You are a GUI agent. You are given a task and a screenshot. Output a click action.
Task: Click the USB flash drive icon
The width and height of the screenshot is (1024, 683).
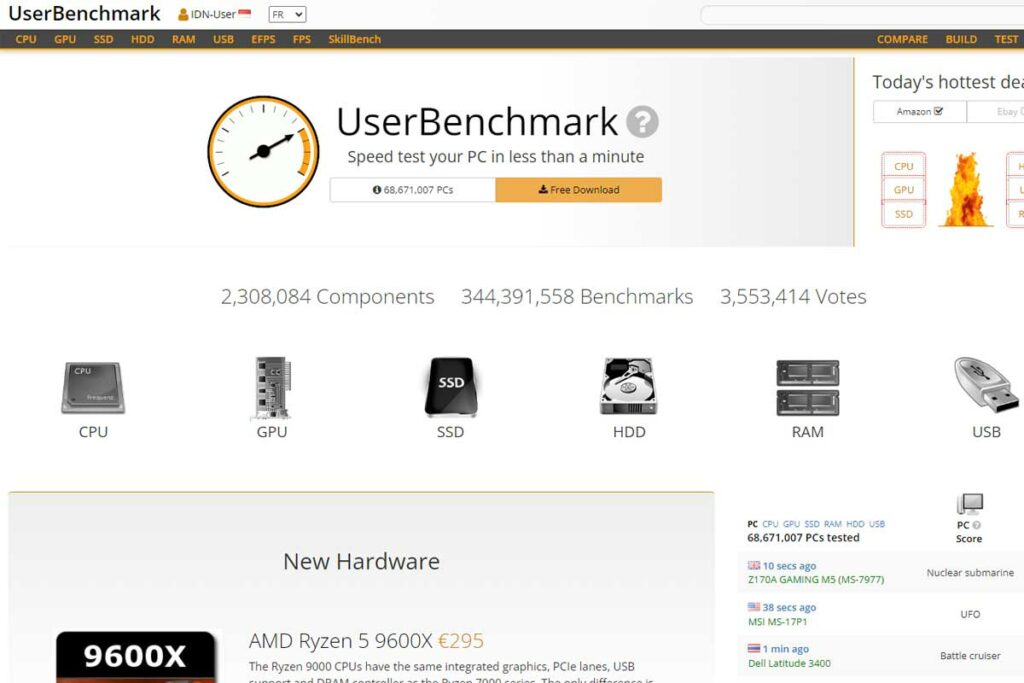[x=983, y=385]
